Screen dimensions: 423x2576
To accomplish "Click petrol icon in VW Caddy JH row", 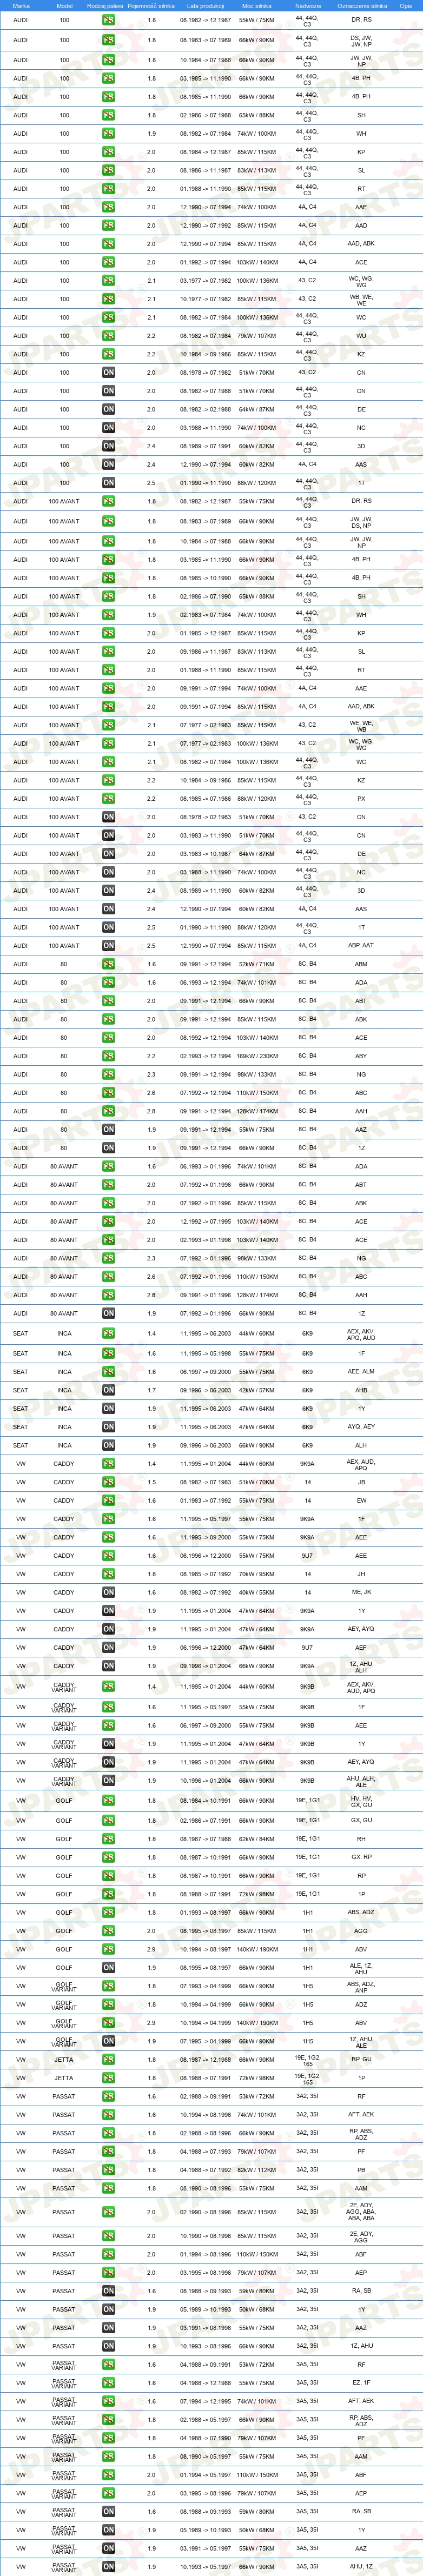I will 108,1574.
